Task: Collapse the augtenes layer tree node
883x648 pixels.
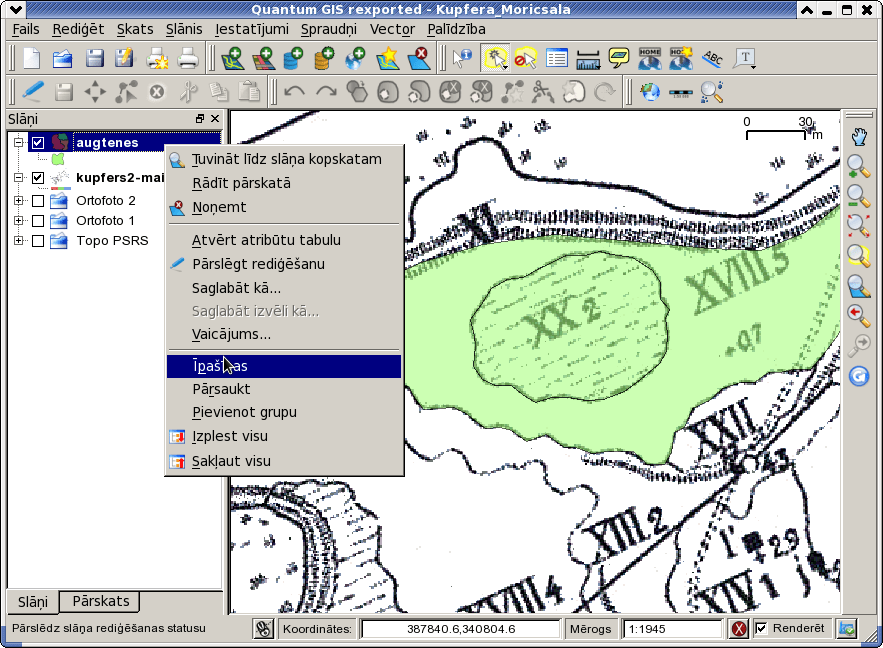Action: (x=19, y=142)
